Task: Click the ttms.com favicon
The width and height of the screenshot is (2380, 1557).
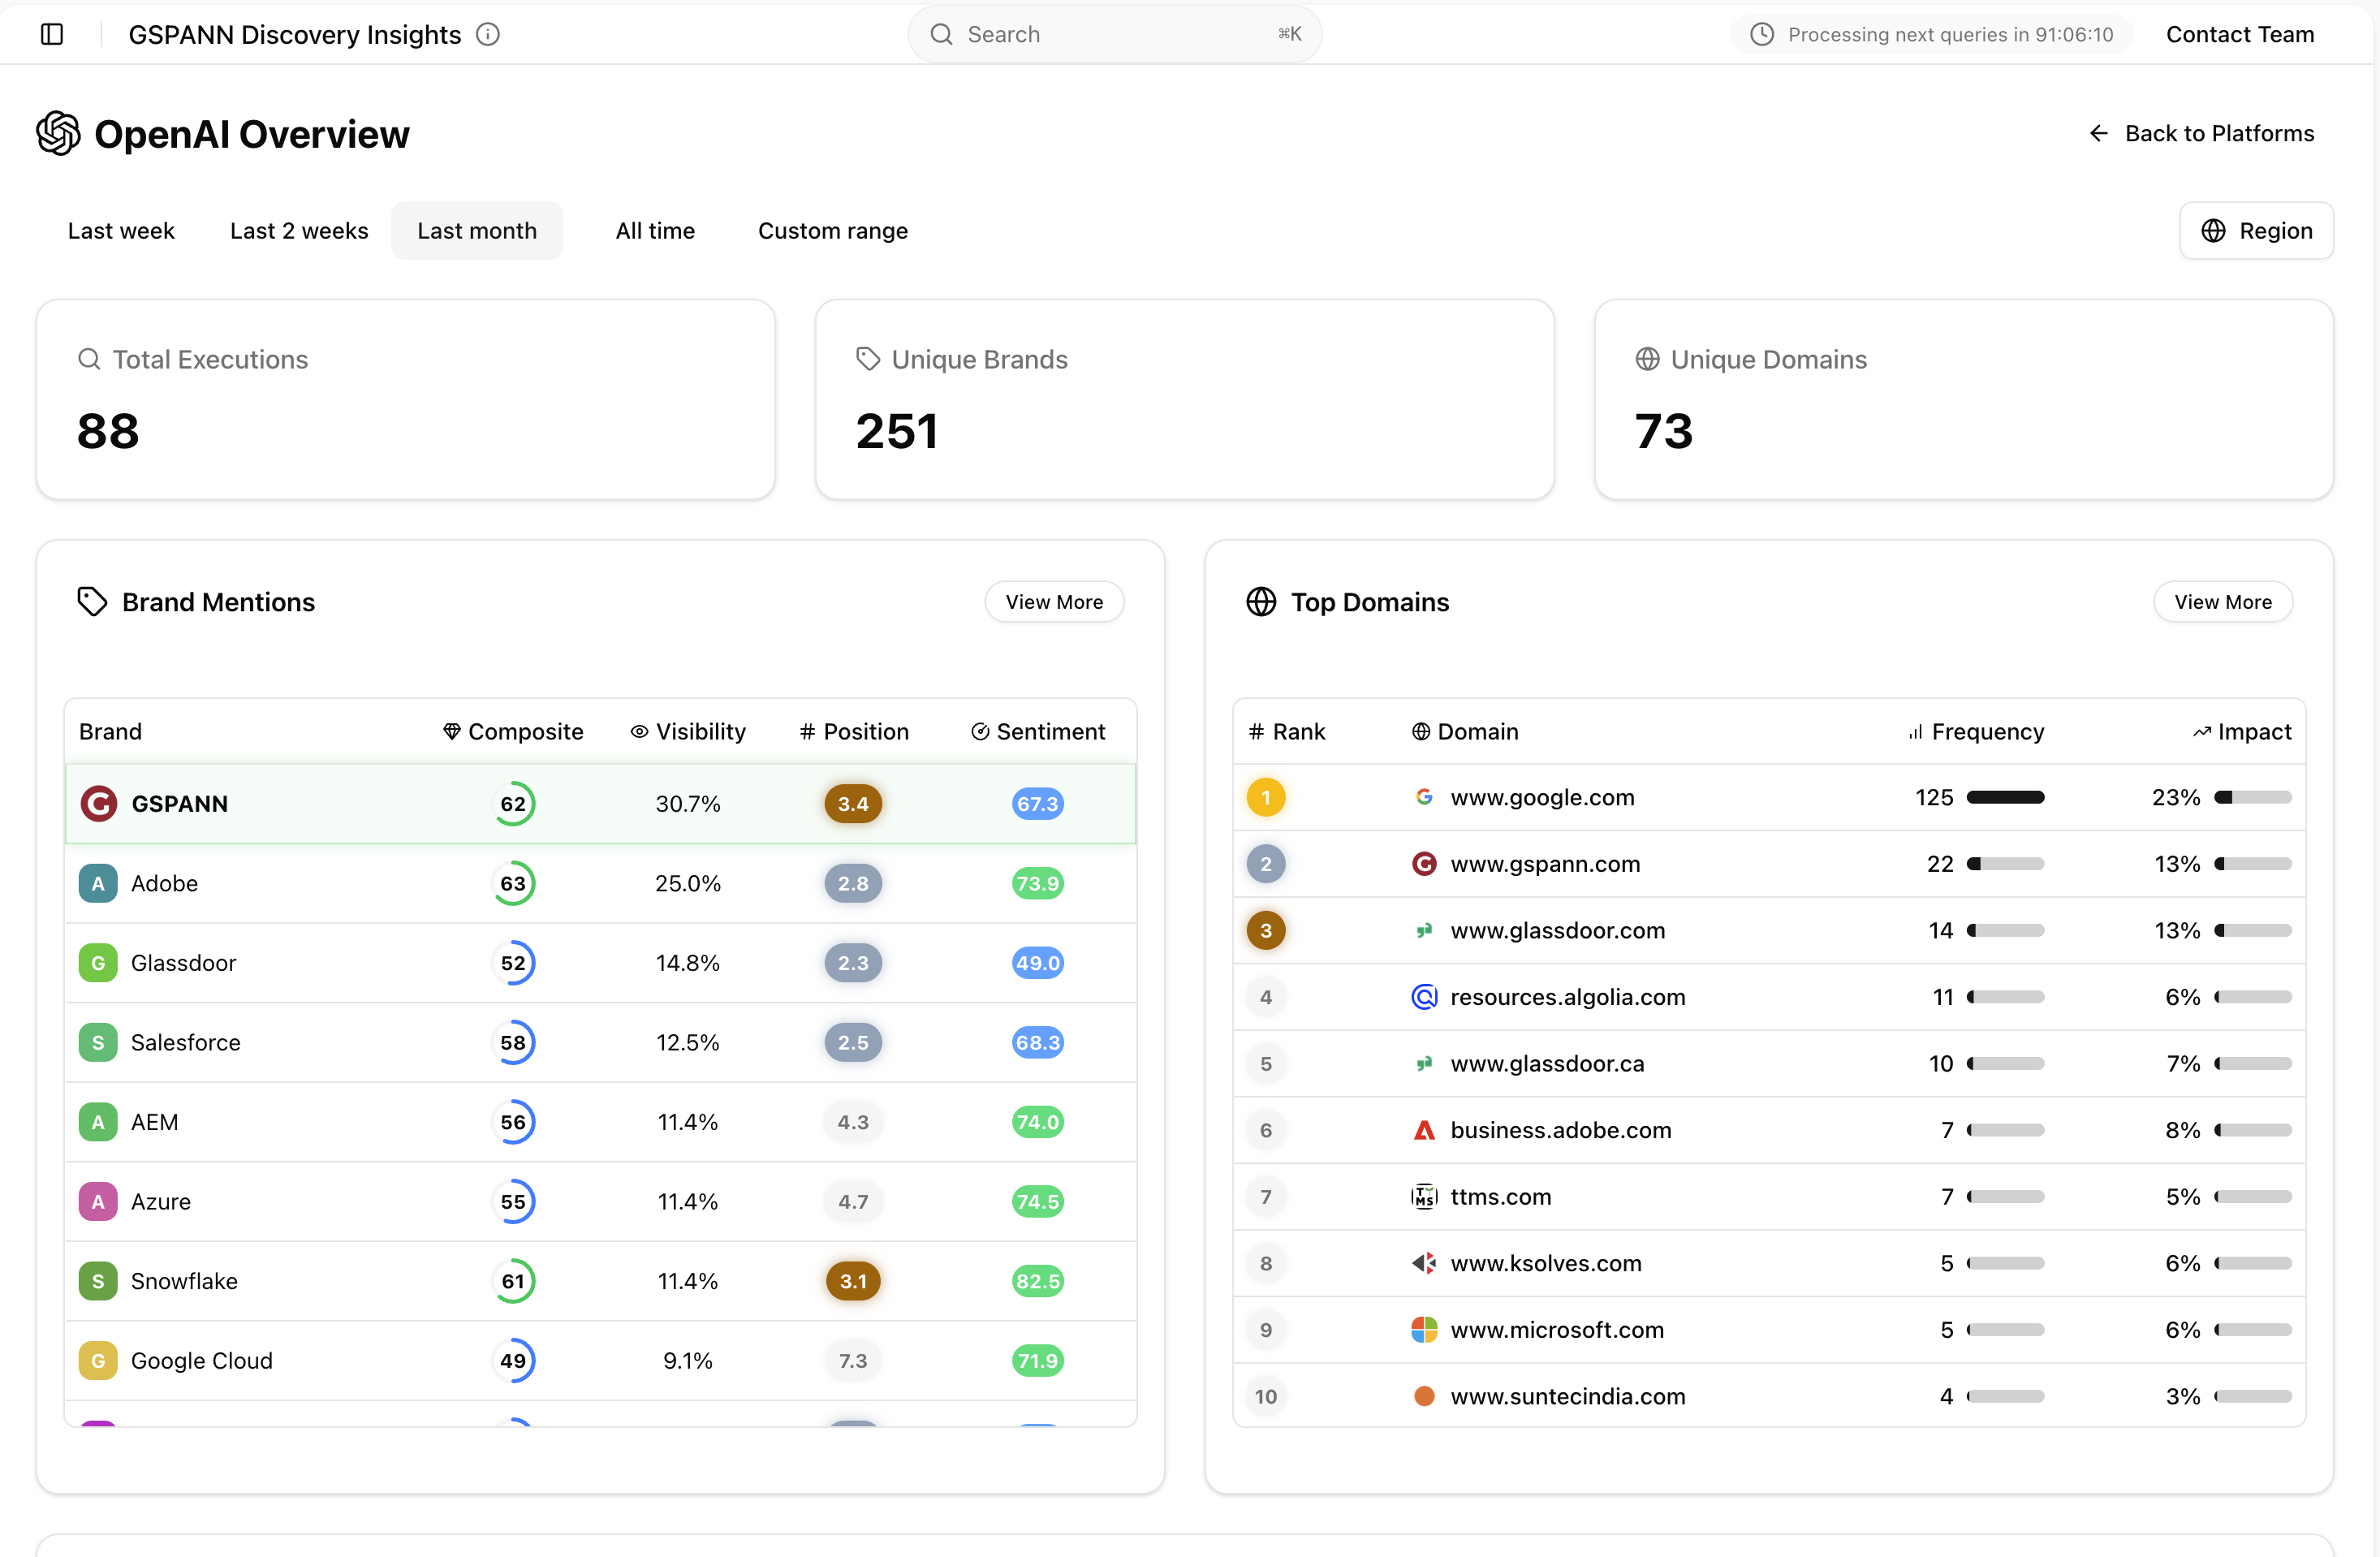Action: (1424, 1196)
